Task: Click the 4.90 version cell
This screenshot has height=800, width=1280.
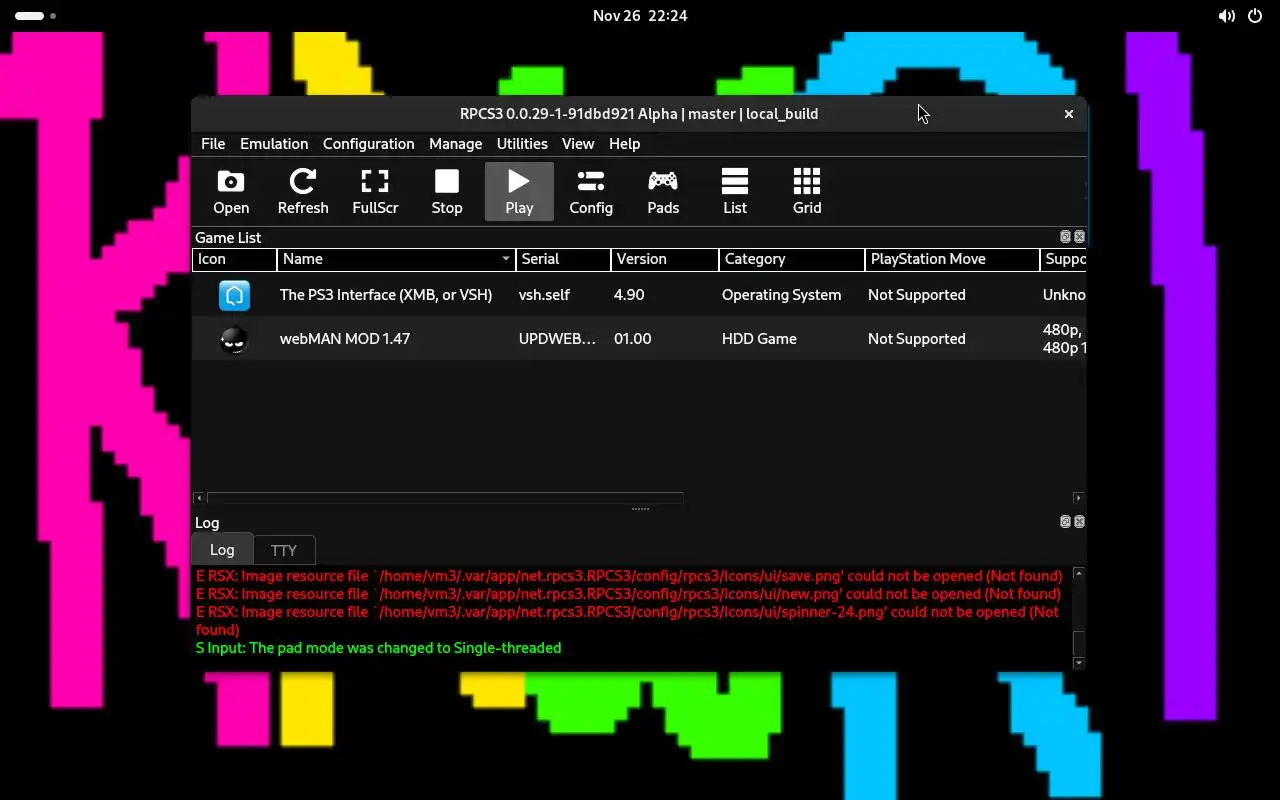Action: coord(629,295)
